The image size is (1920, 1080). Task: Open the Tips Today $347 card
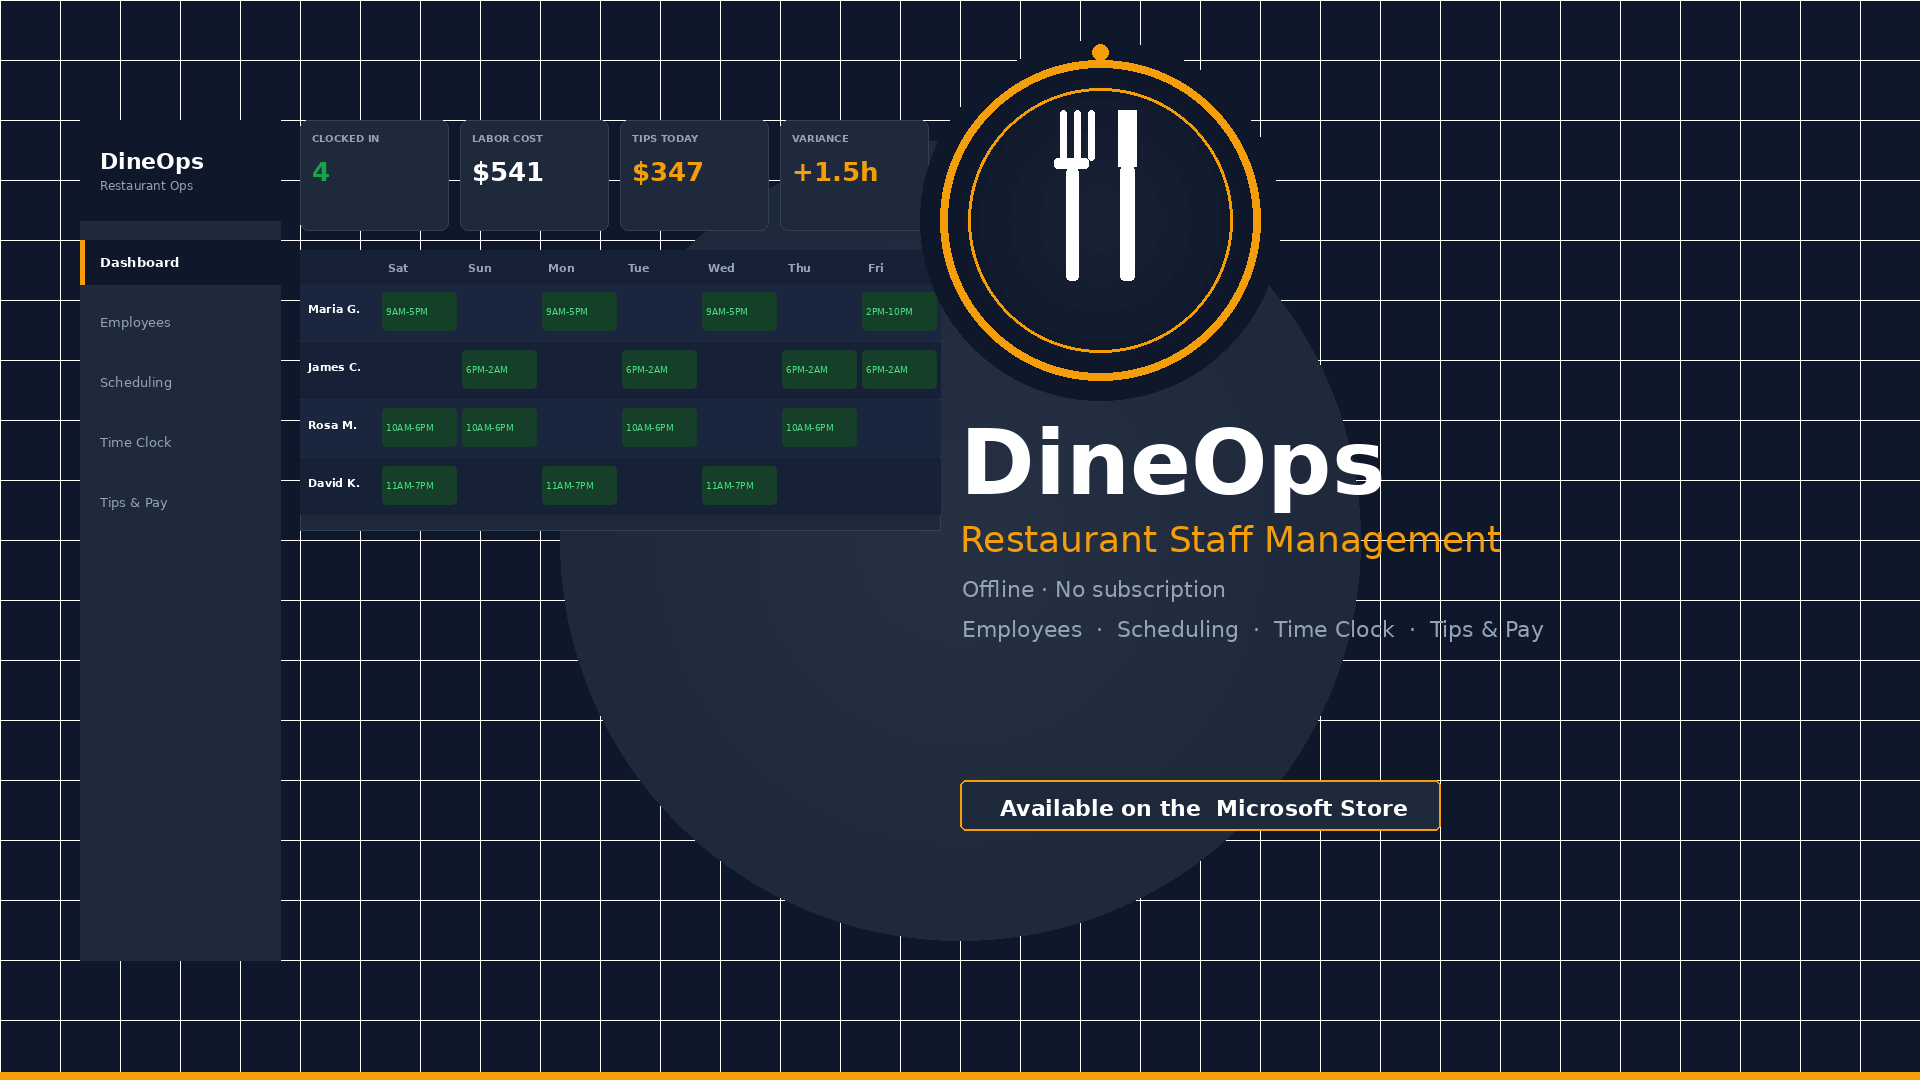point(694,176)
